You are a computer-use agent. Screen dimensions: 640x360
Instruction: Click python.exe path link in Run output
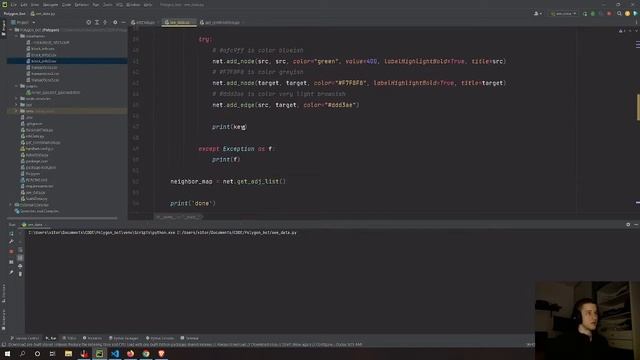coord(102,233)
